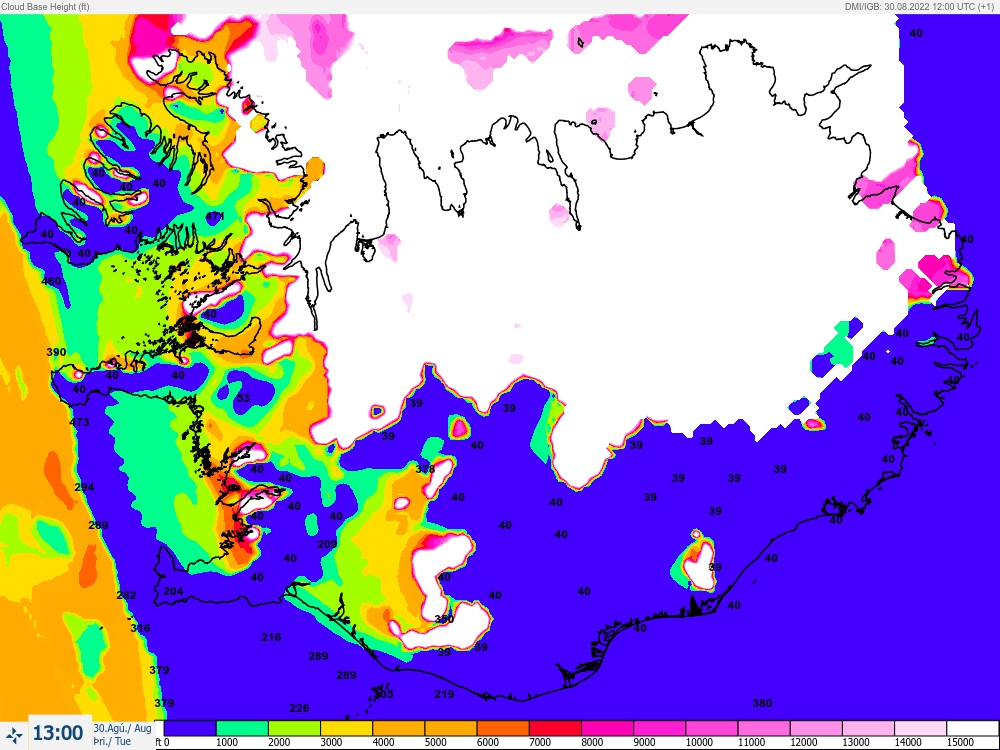This screenshot has width=1000, height=750.
Task: Select the orange 5000–6000 ft legend swatch
Action: point(452,728)
